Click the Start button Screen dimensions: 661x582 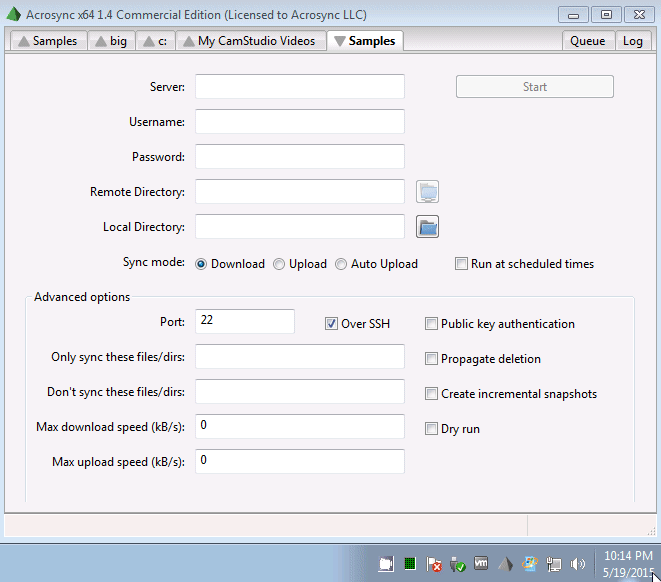click(535, 87)
